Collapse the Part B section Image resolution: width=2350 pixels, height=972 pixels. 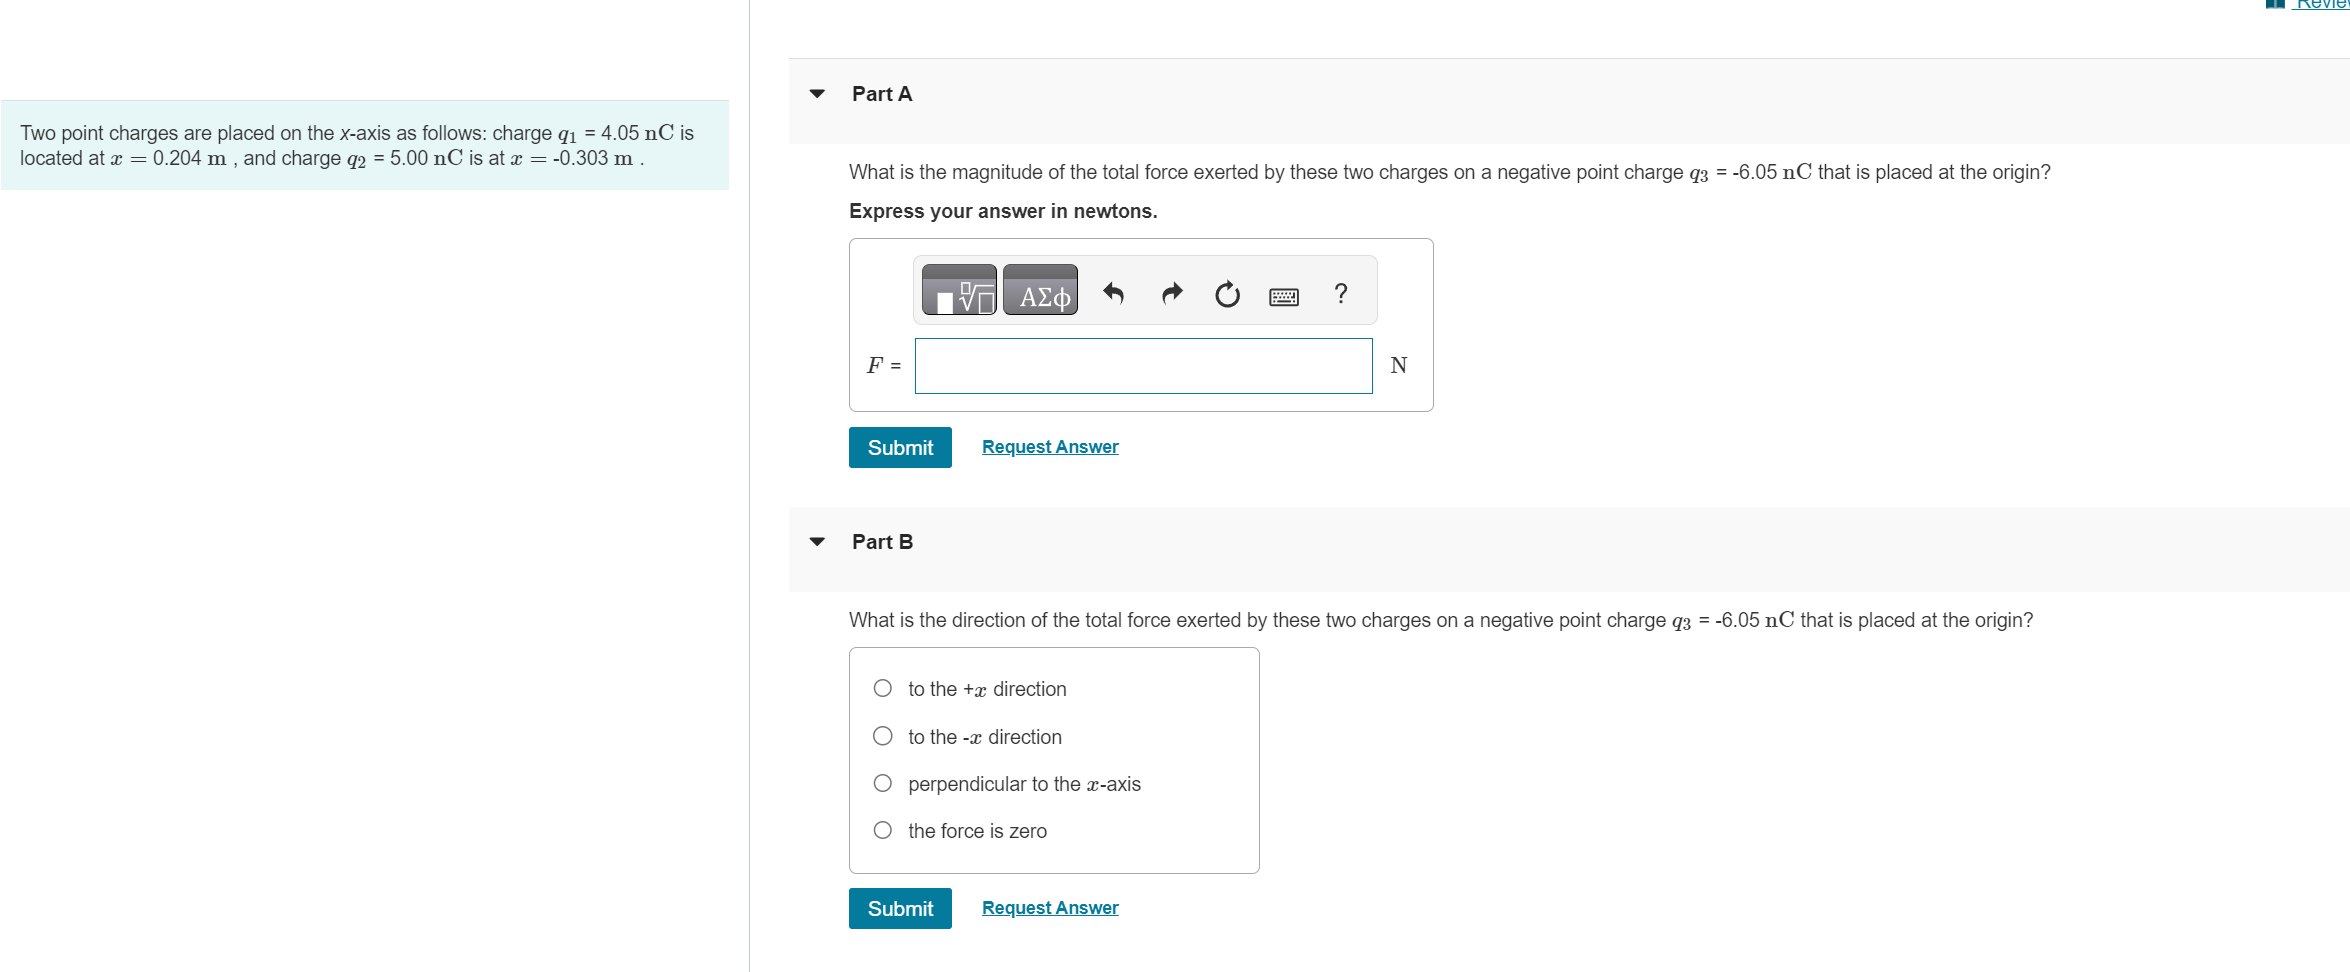pos(817,541)
